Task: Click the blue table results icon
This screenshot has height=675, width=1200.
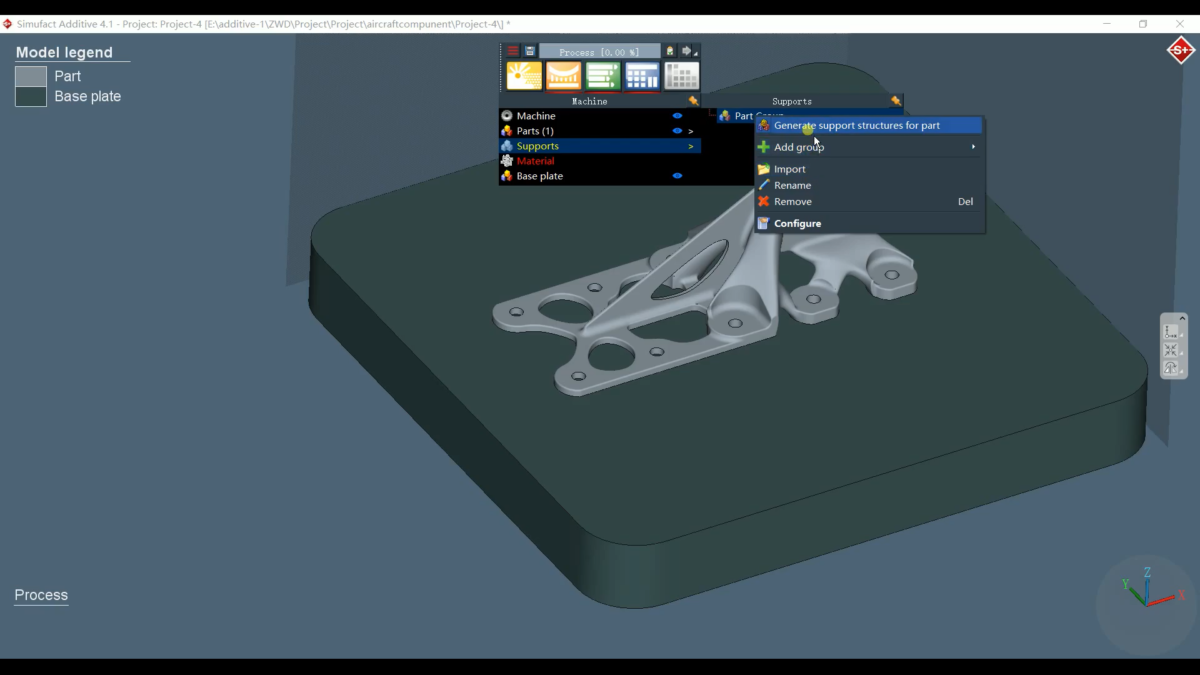Action: (x=642, y=76)
